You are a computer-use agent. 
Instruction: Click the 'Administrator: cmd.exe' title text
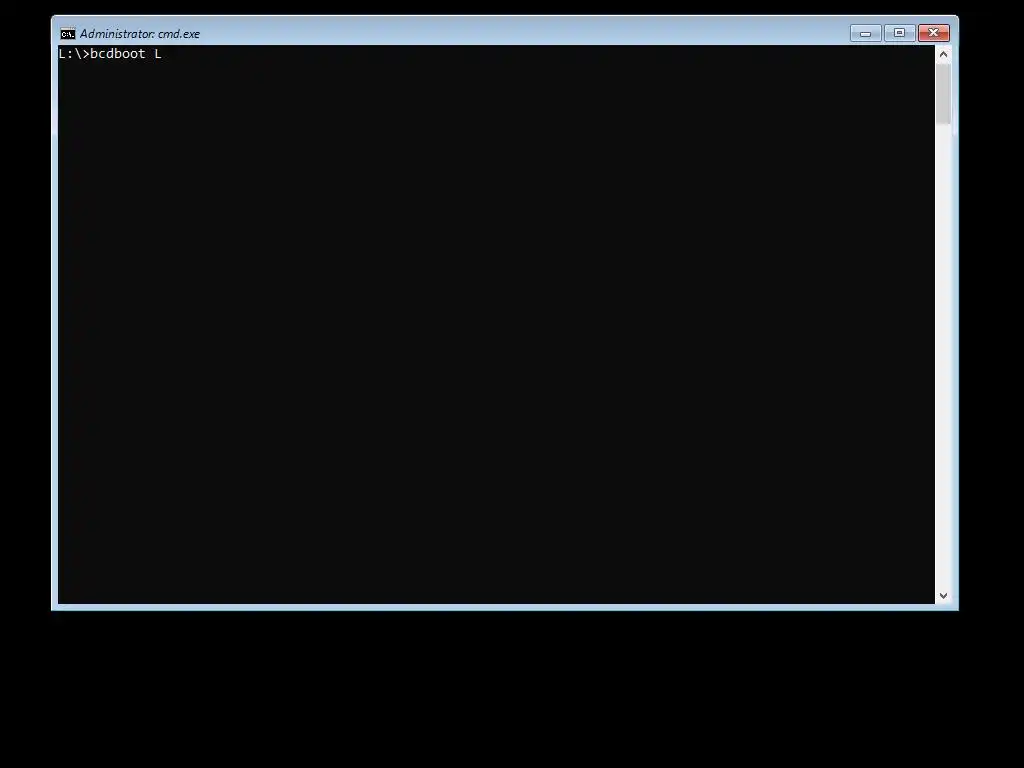pyautogui.click(x=140, y=34)
